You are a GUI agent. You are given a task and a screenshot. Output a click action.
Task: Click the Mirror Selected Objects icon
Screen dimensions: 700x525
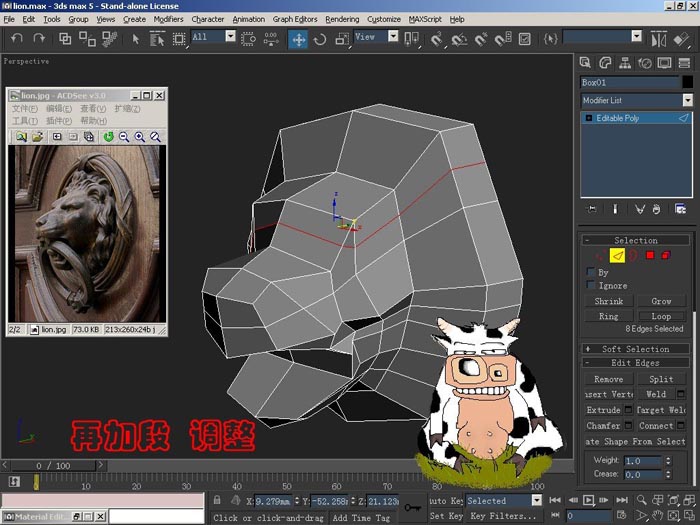coord(658,39)
